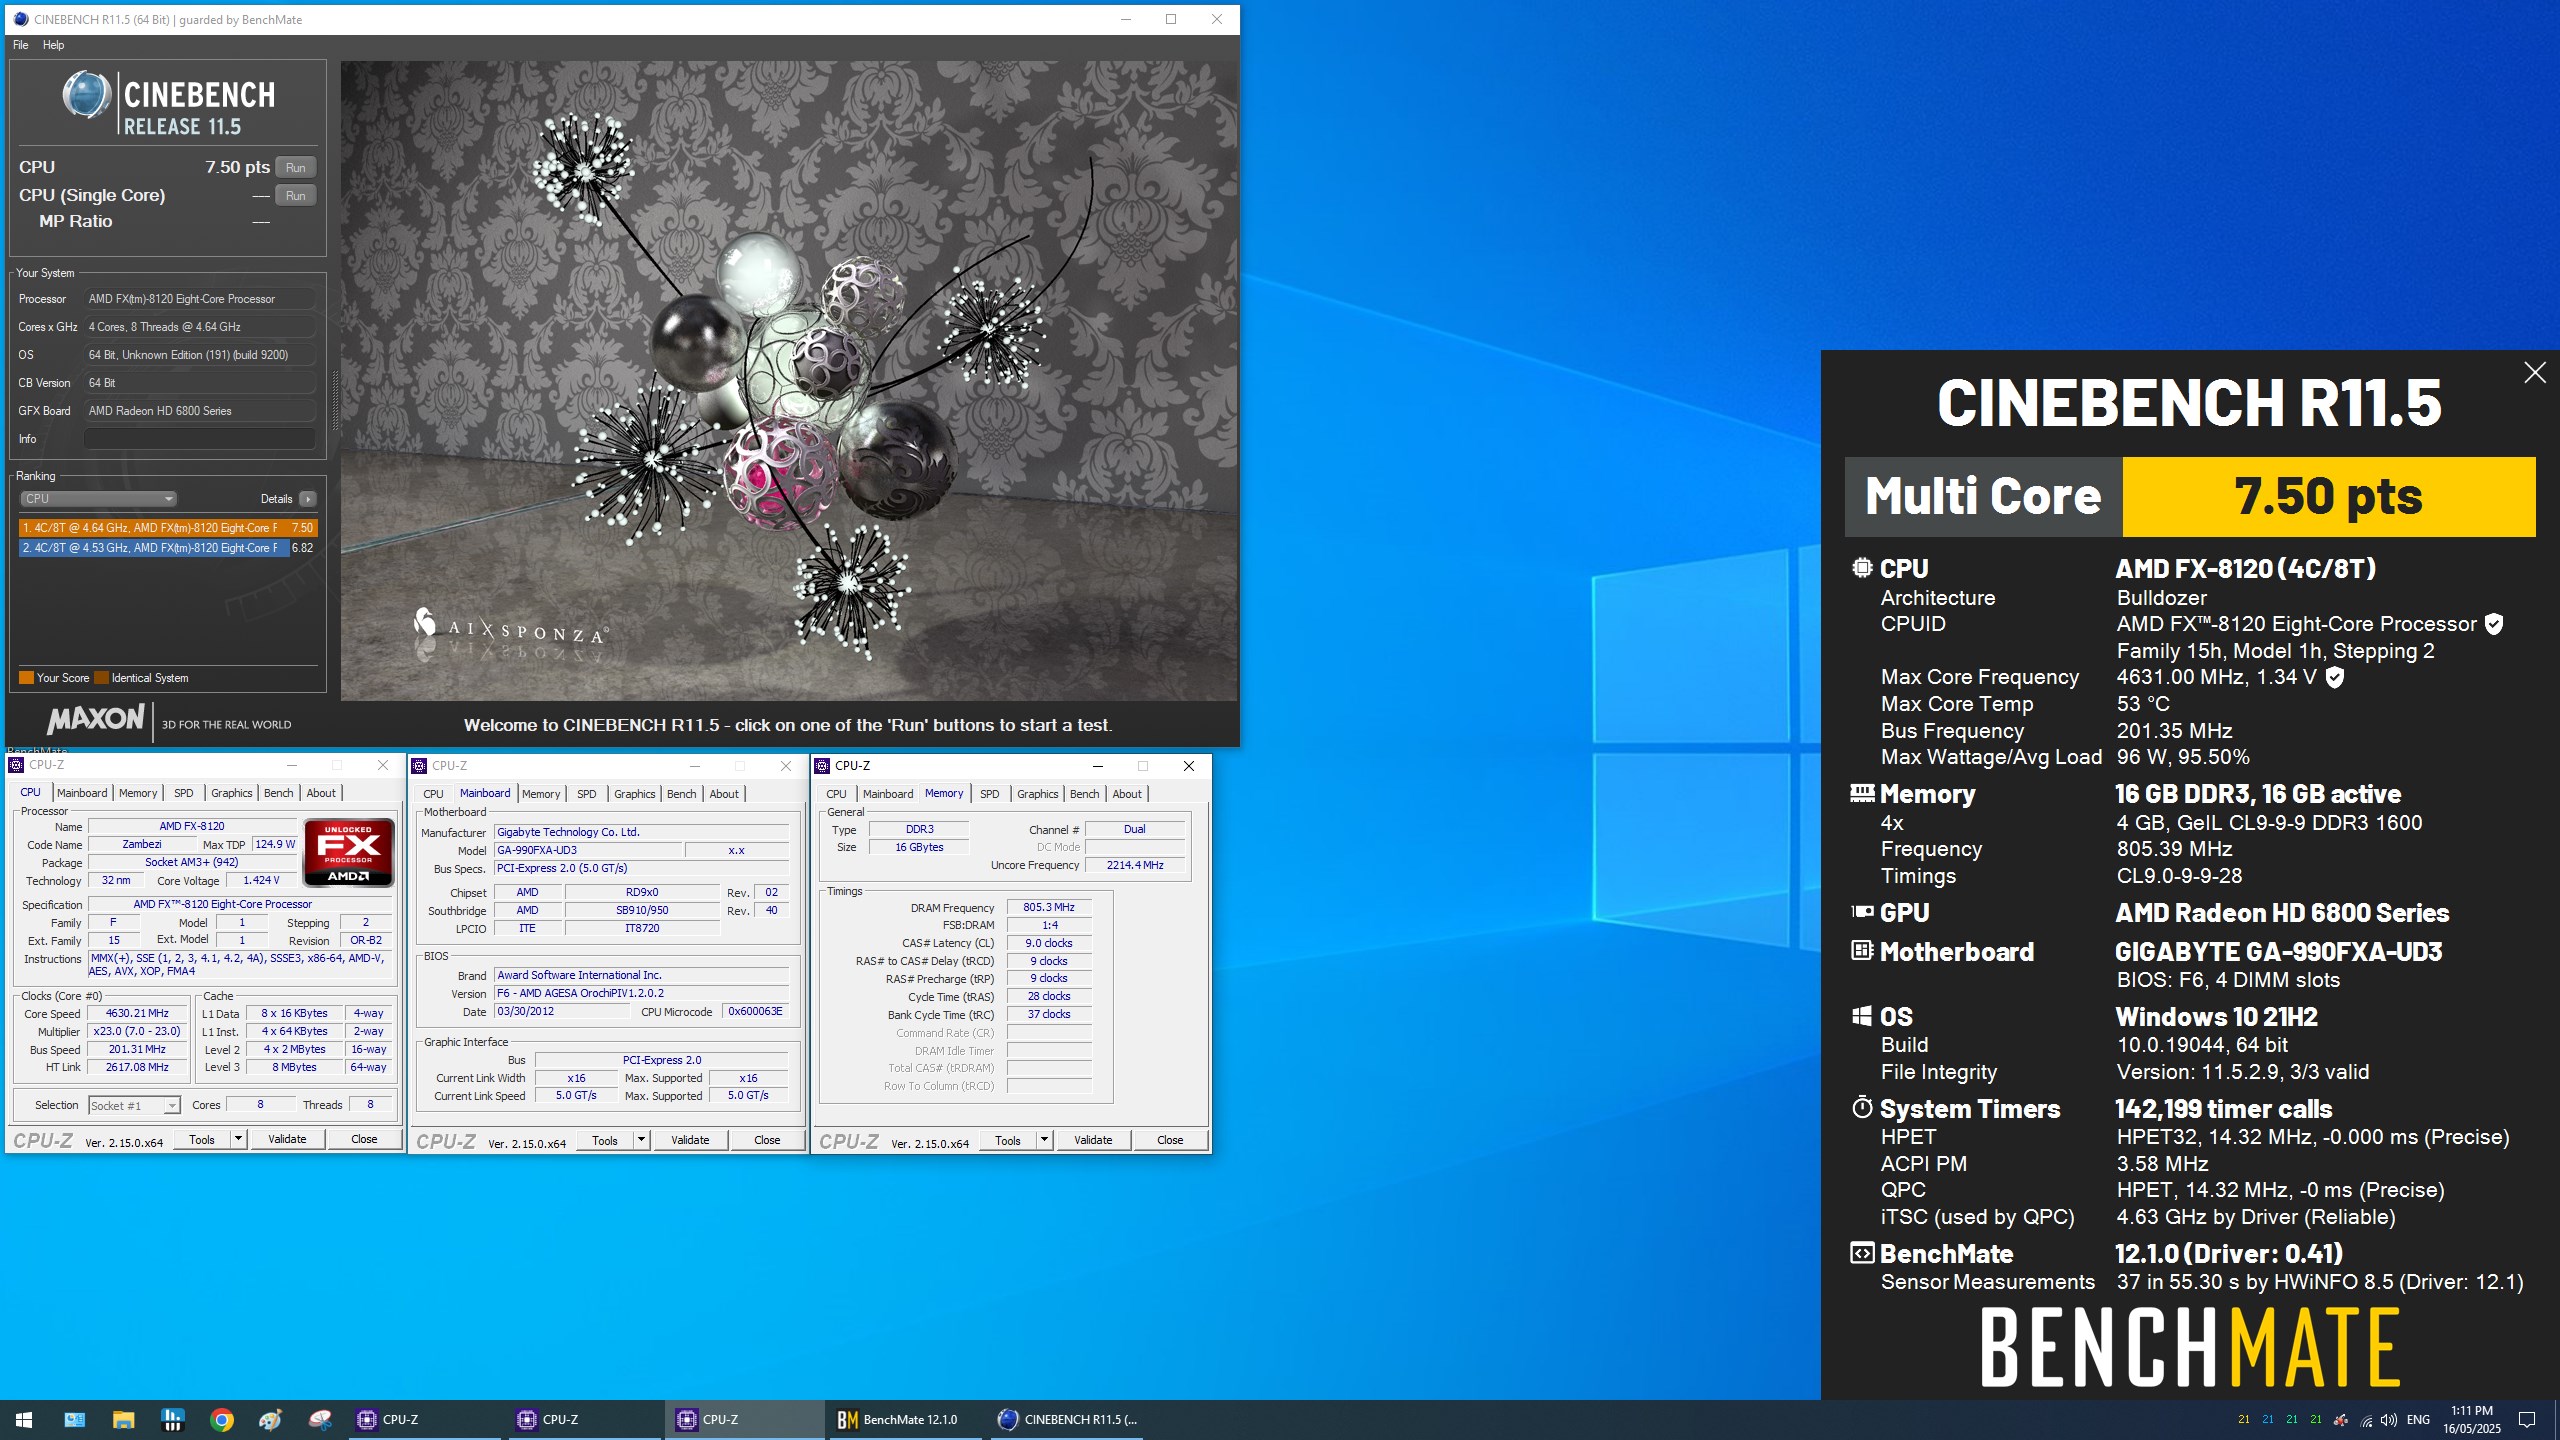This screenshot has height=1440, width=2560.
Task: Click Validate in CPU-Z mainboard window
Action: (x=690, y=1140)
